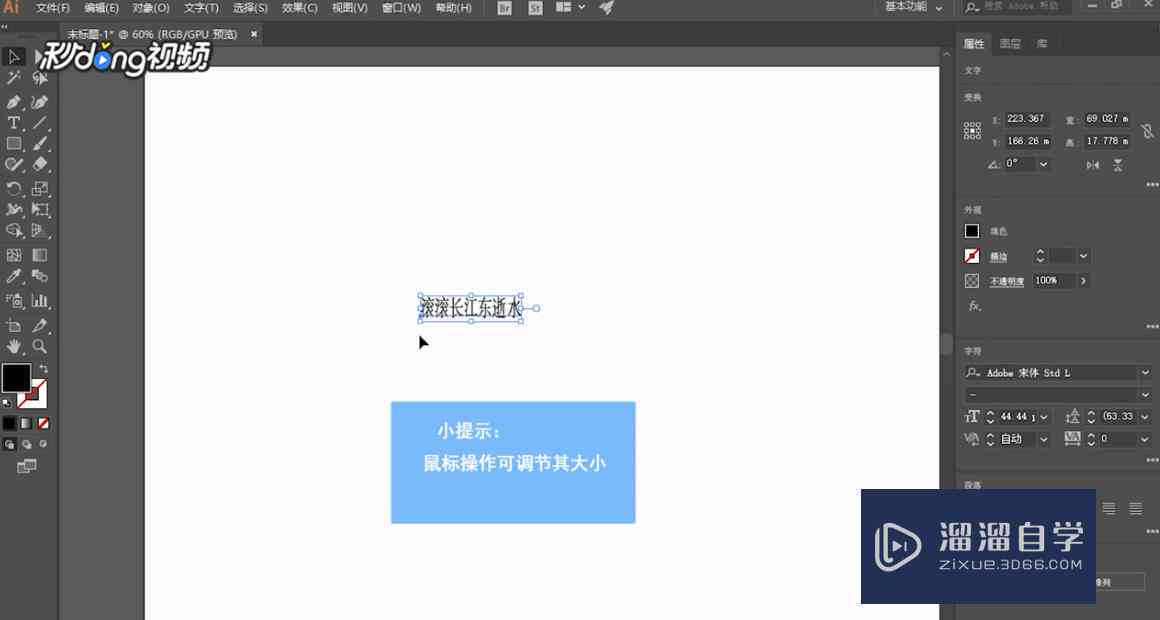
Task: Open the Adobe 宋体 Std L font dropdown
Action: click(1145, 373)
